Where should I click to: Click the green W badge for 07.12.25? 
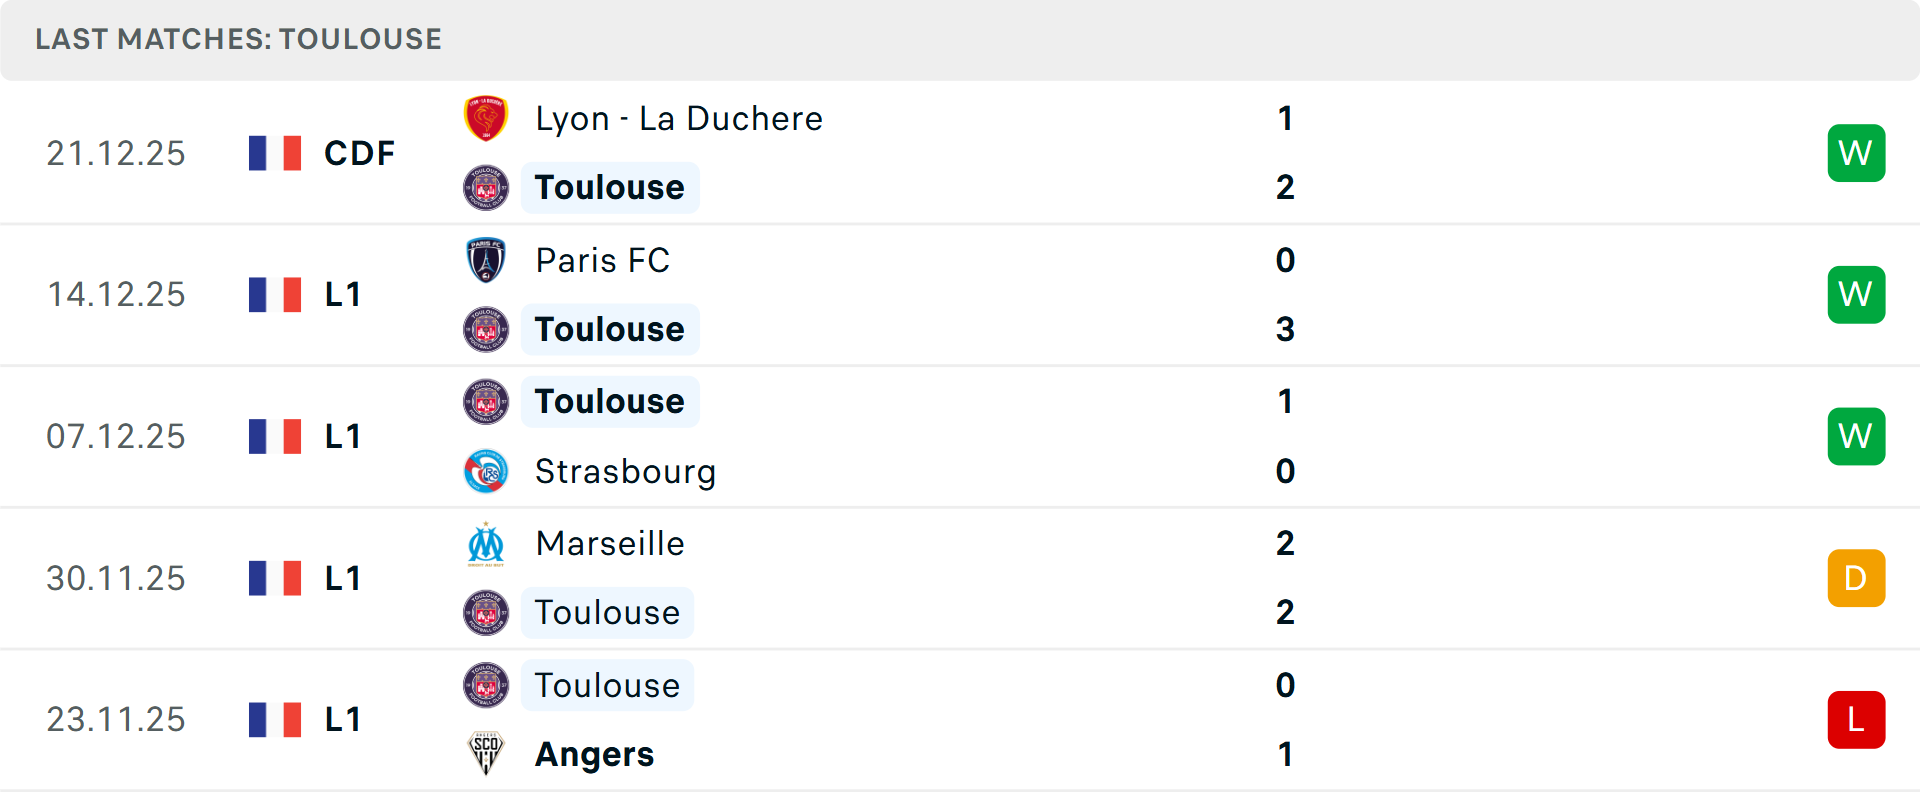[1856, 436]
